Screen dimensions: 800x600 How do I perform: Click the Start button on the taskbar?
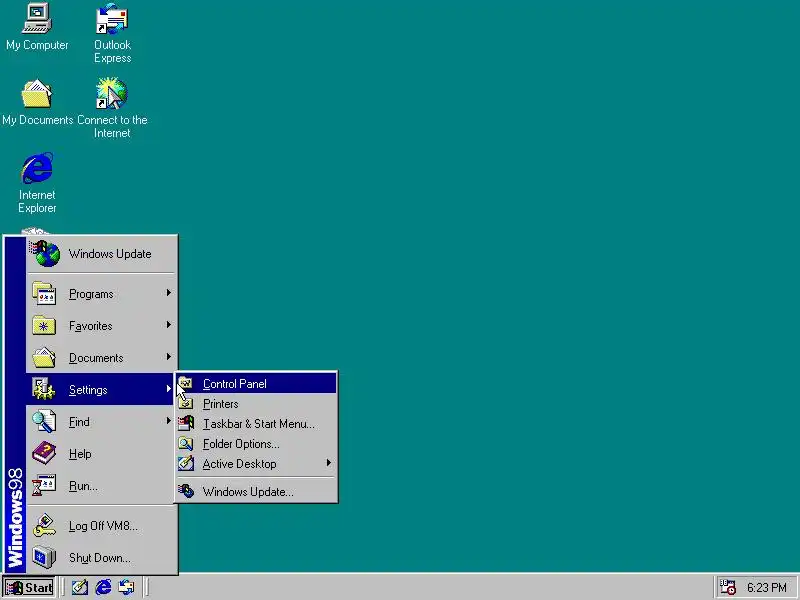click(x=29, y=587)
